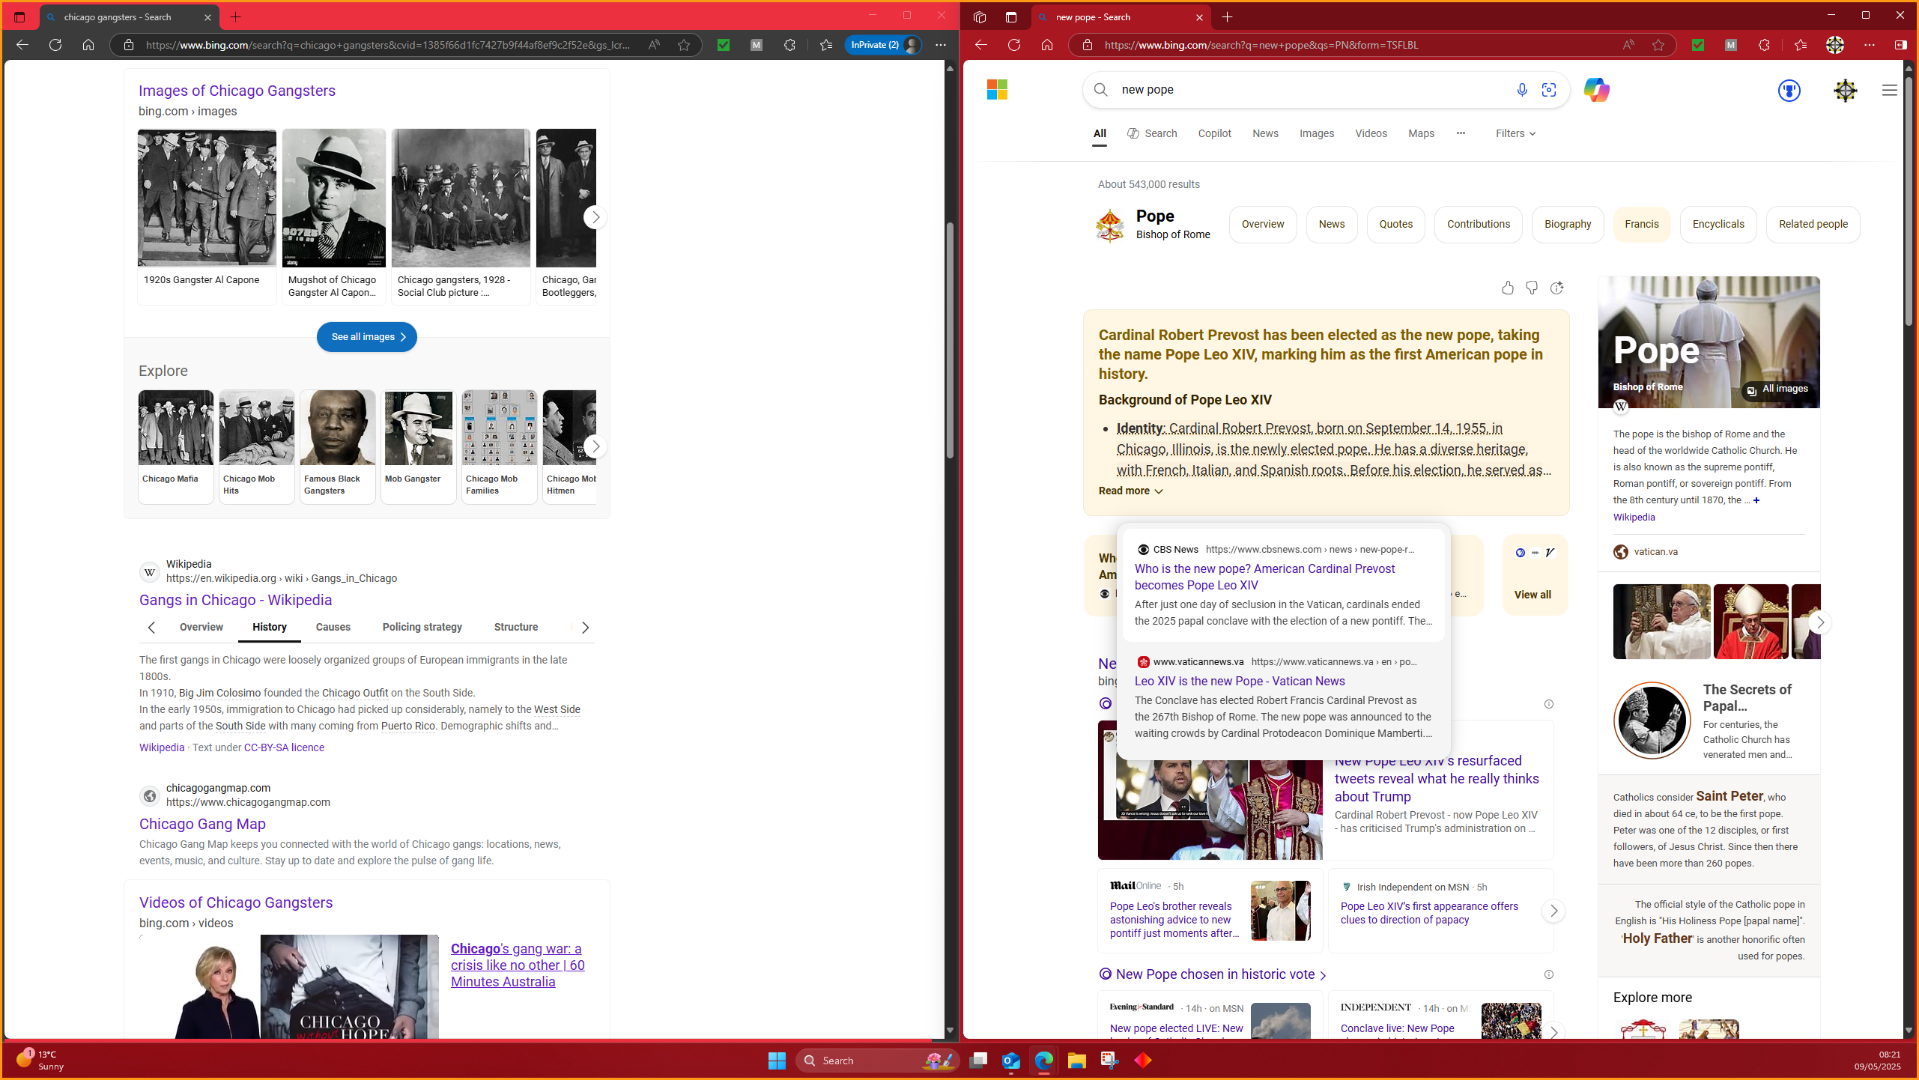Open Settings and more in left Edge window
The width and height of the screenshot is (1919, 1080).
[941, 45]
